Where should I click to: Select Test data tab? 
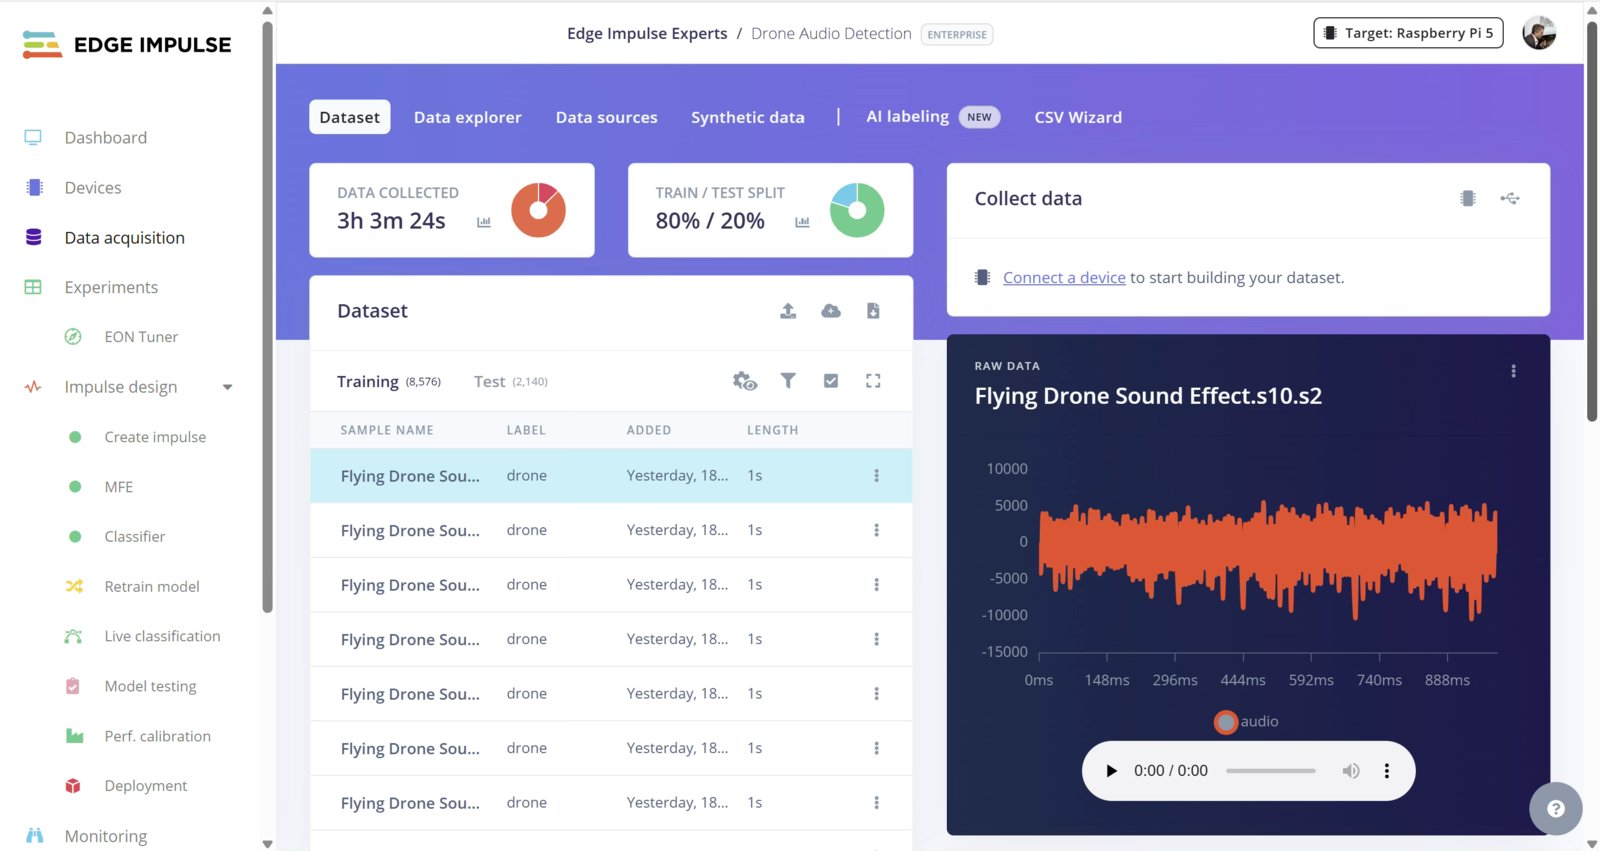(511, 381)
